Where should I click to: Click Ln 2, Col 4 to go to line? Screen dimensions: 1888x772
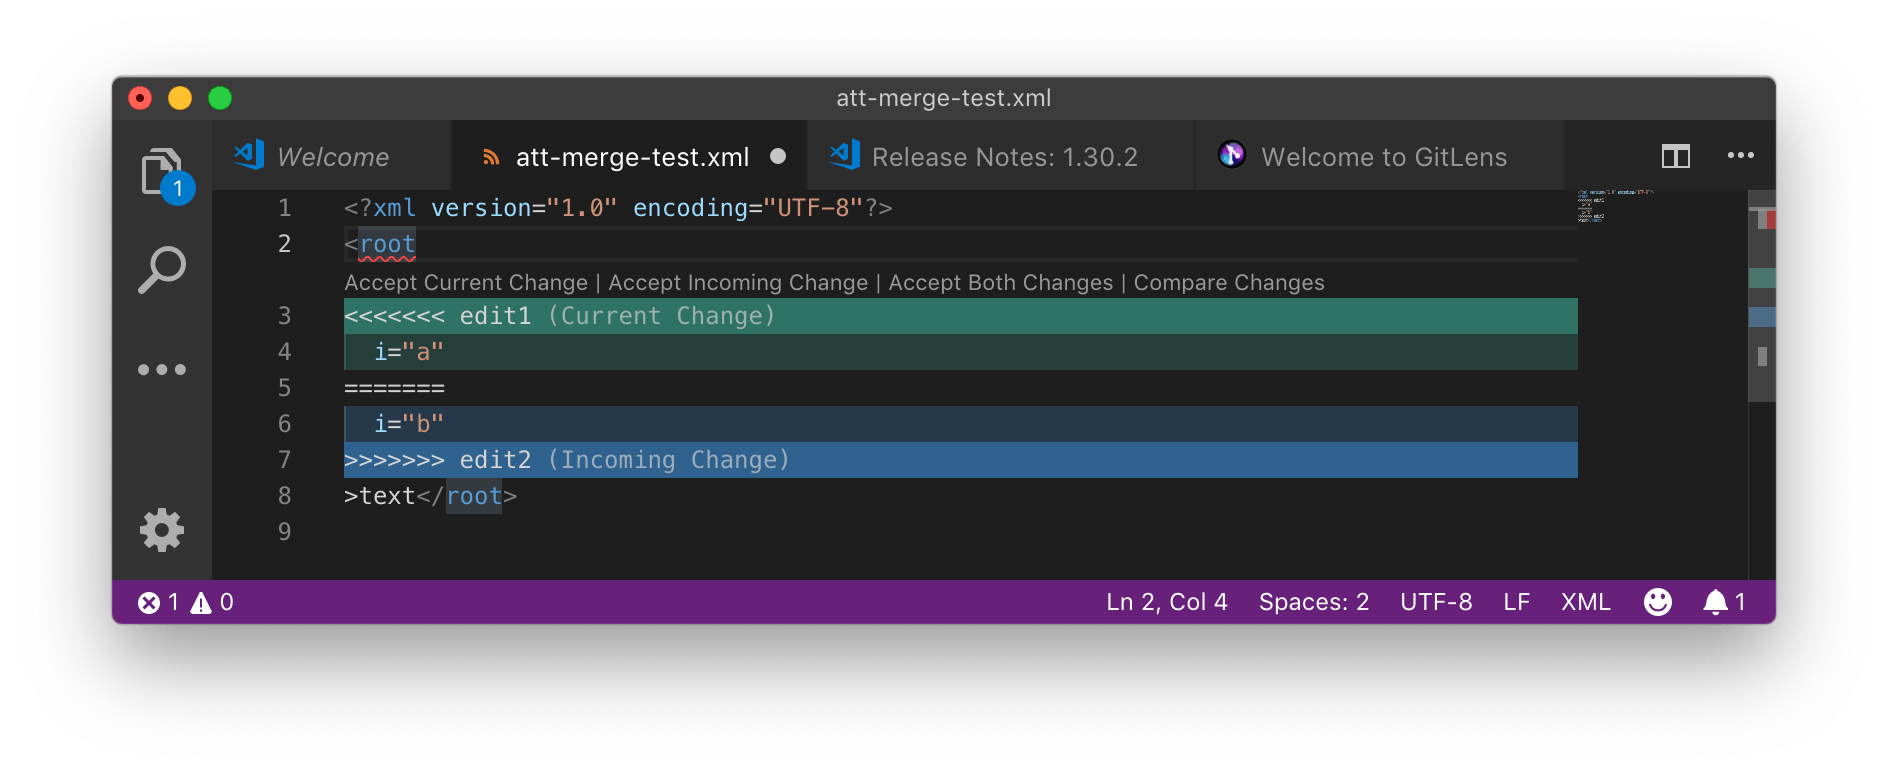pyautogui.click(x=1167, y=601)
